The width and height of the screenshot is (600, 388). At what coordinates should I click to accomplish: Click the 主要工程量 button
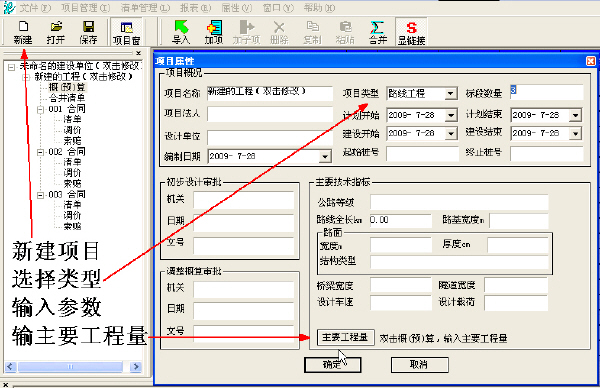coord(346,337)
